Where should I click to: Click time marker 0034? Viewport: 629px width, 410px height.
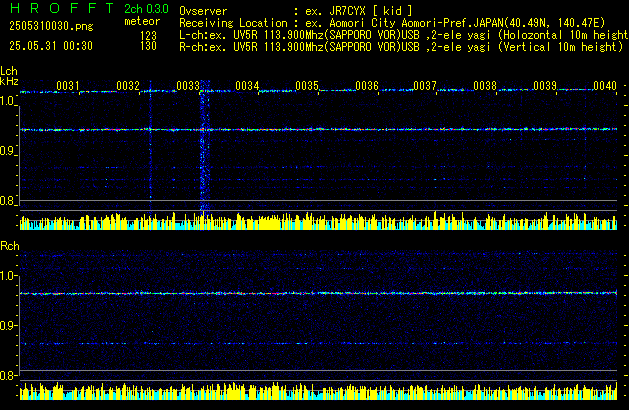(x=247, y=86)
